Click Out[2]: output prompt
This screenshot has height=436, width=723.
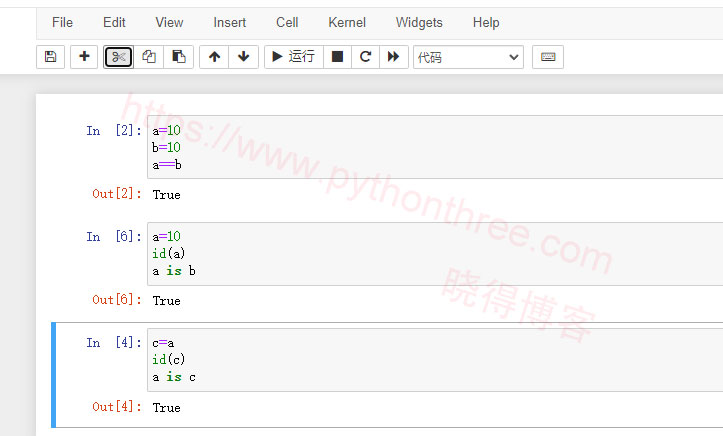(117, 194)
